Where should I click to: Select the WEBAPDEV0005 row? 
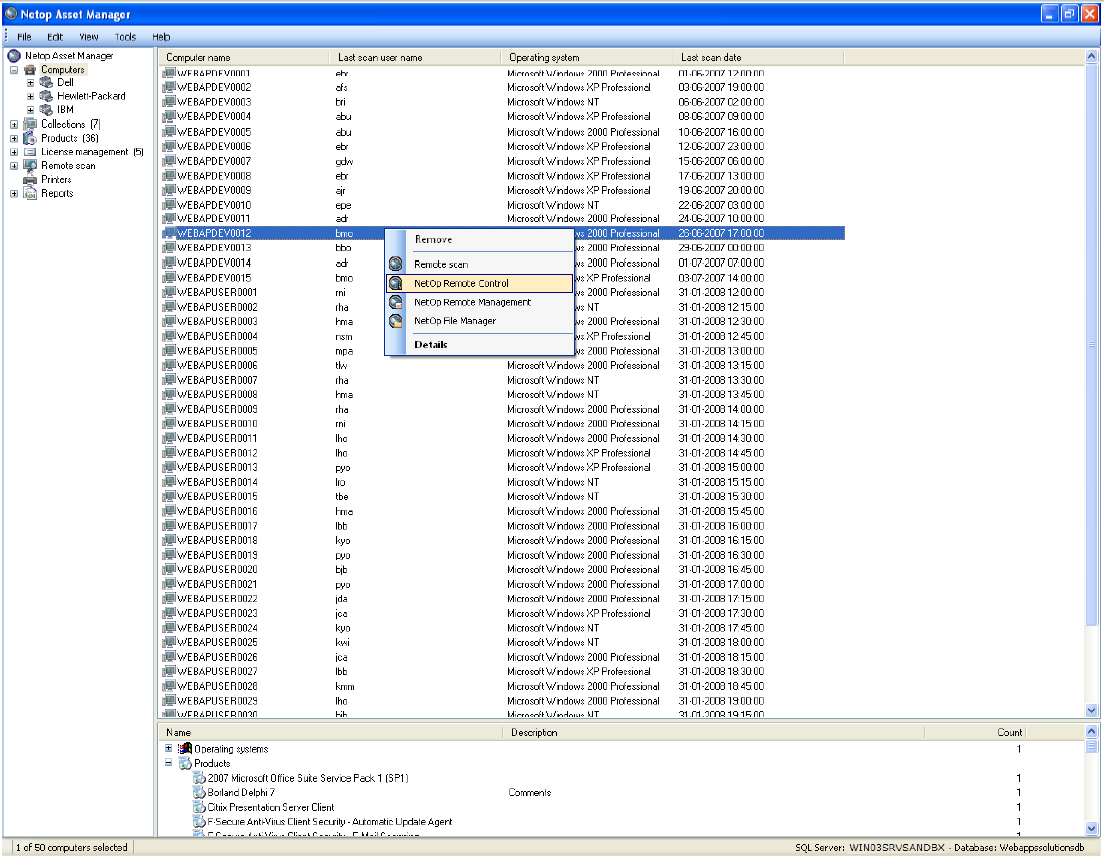[503, 132]
